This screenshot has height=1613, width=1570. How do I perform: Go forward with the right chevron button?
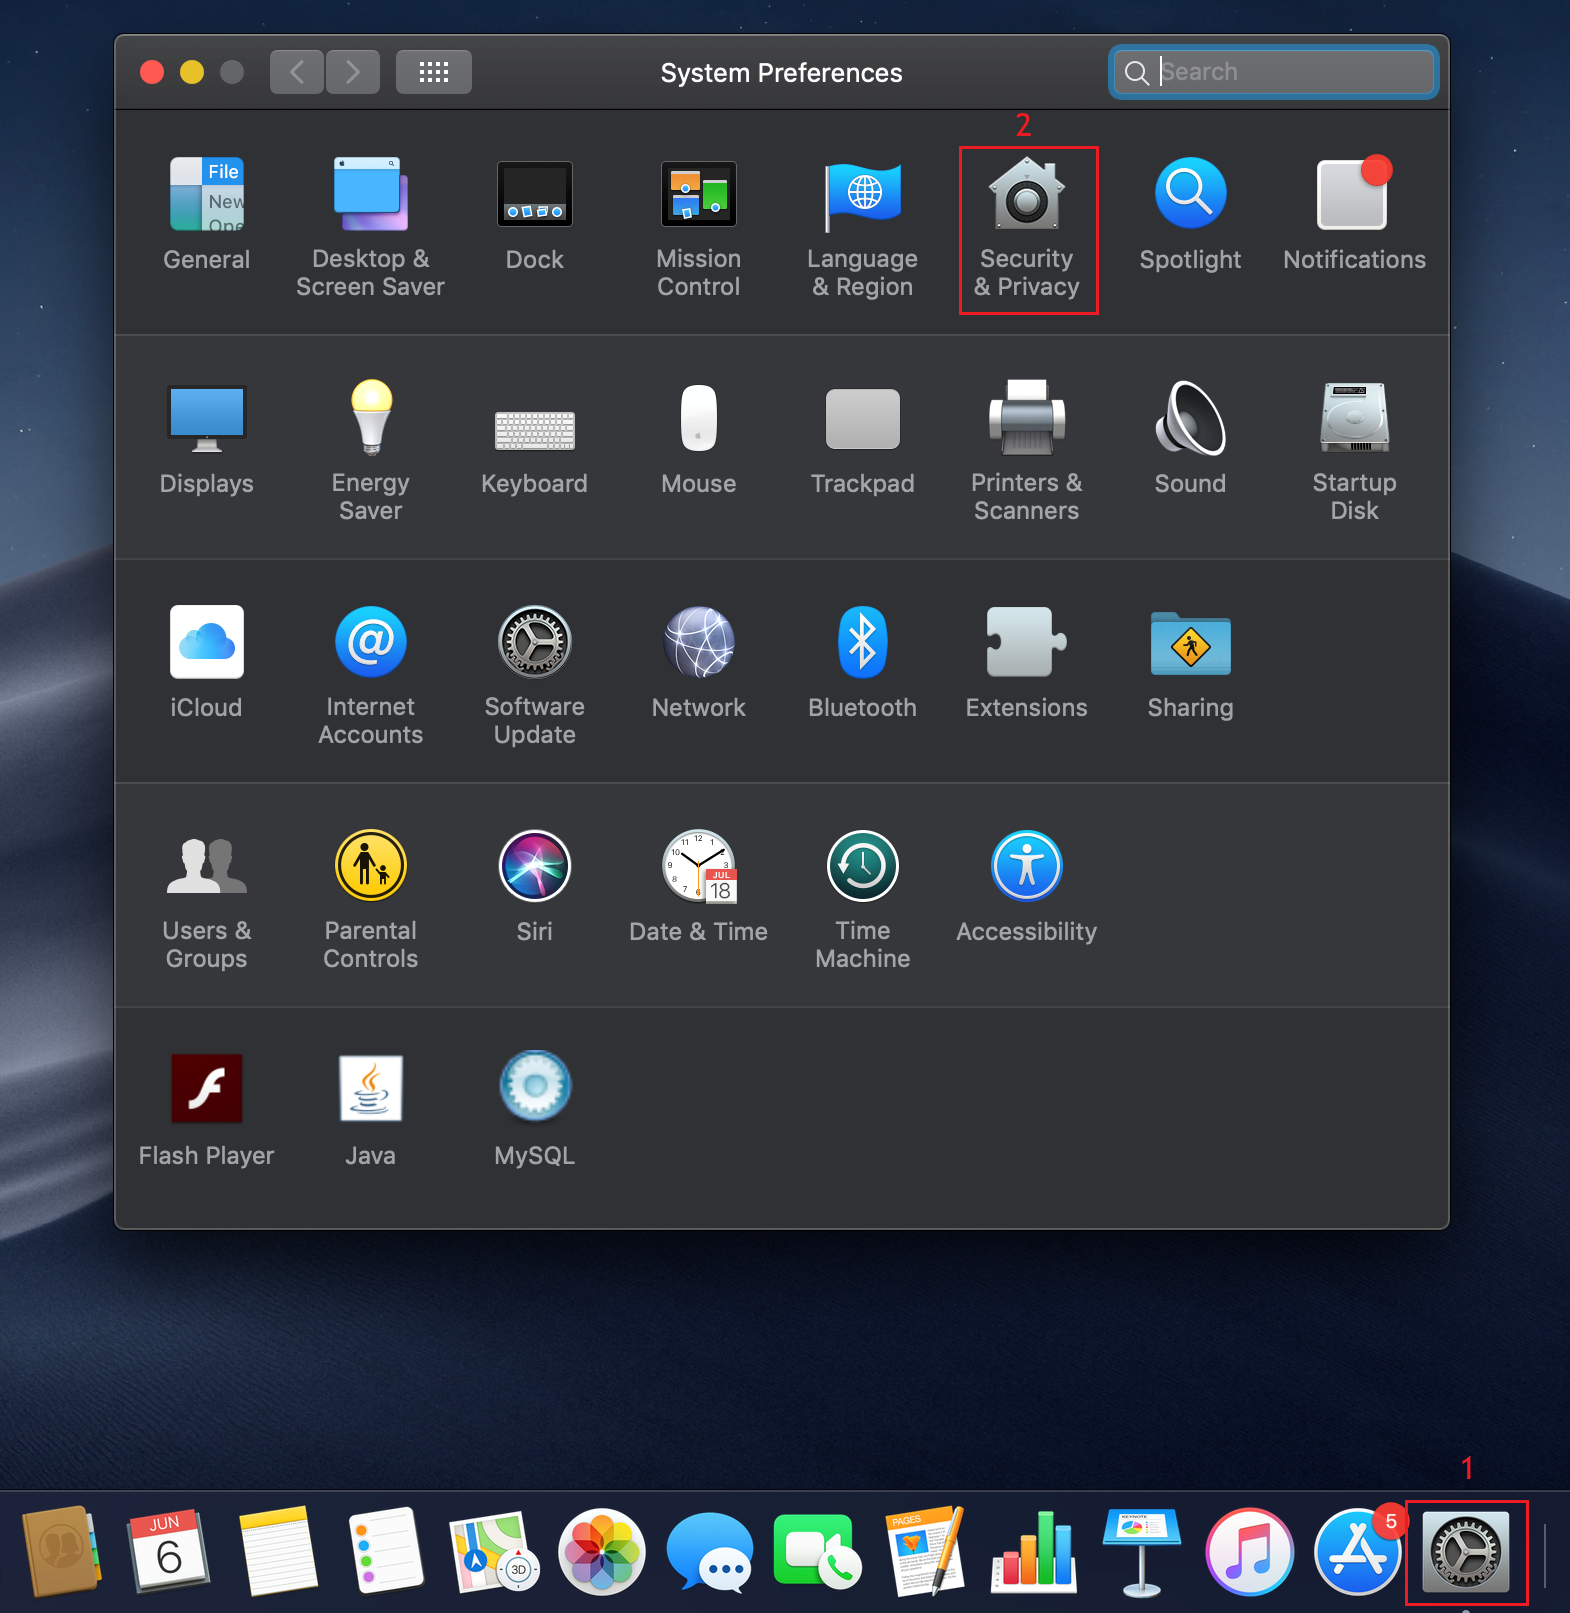click(x=353, y=72)
